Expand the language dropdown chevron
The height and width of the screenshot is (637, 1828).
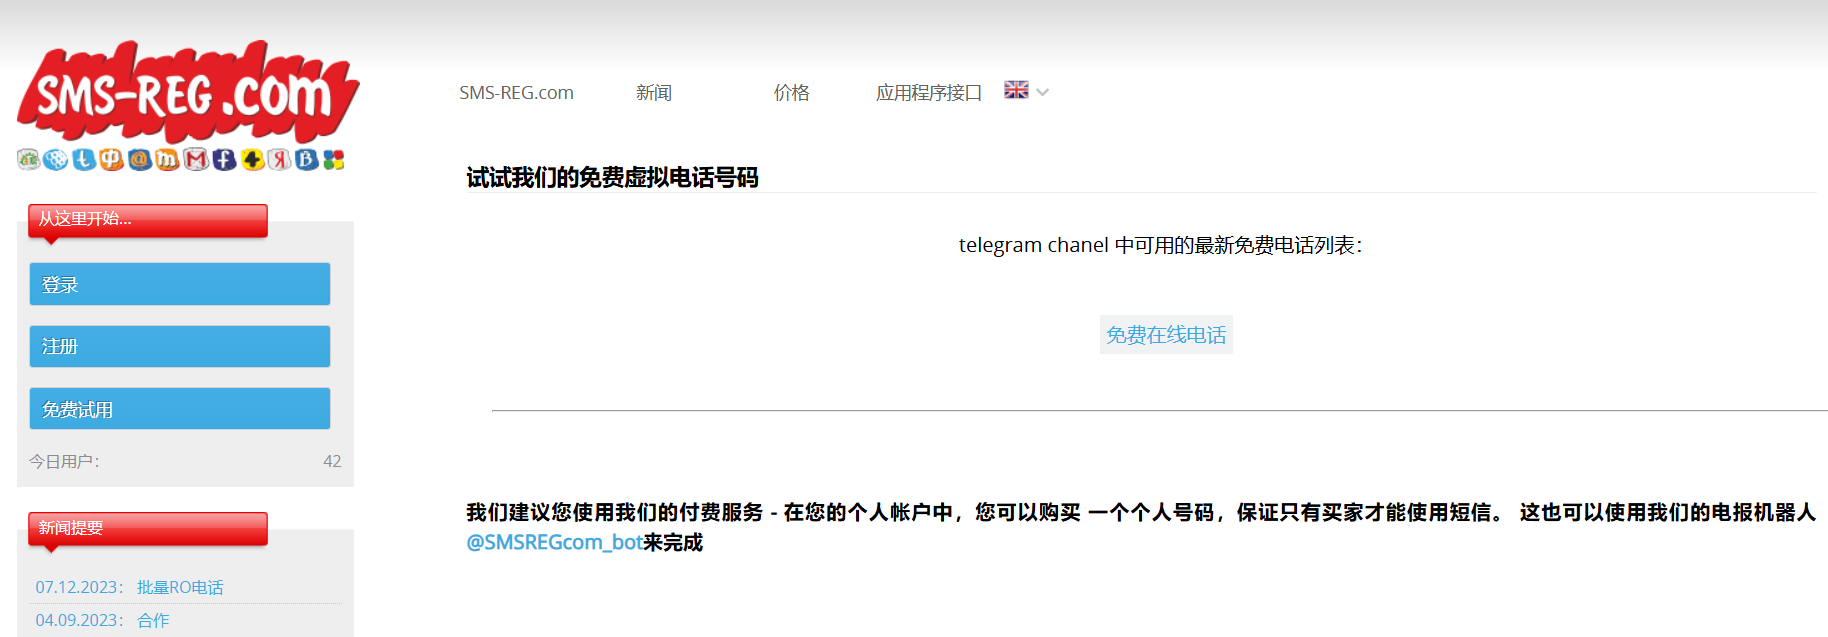1042,92
